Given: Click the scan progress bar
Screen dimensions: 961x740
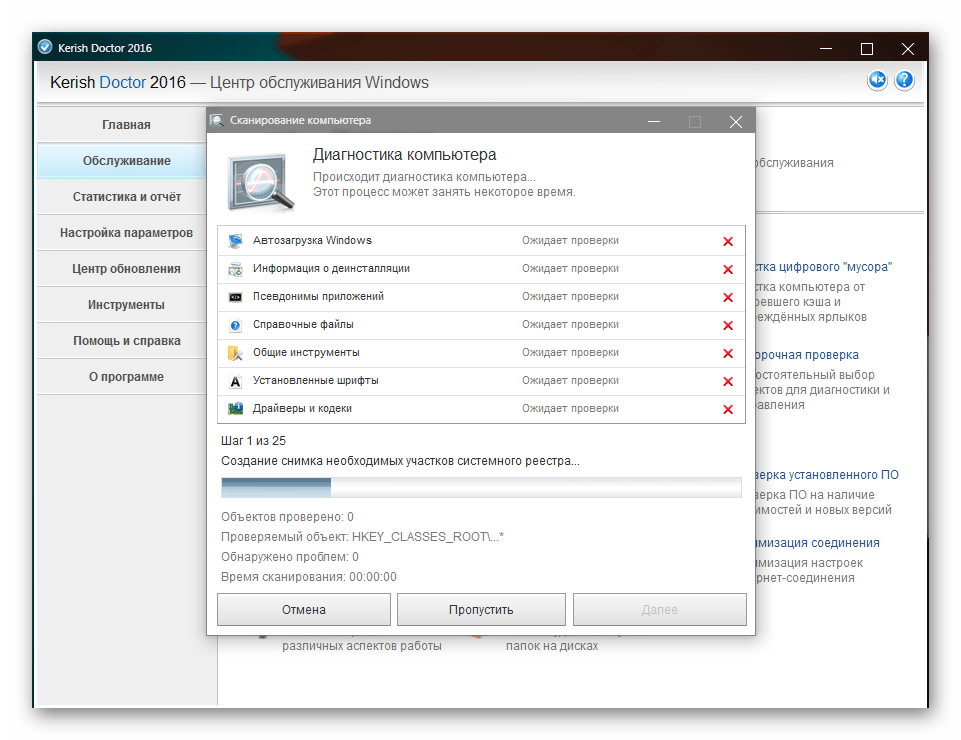Looking at the screenshot, I should [481, 488].
